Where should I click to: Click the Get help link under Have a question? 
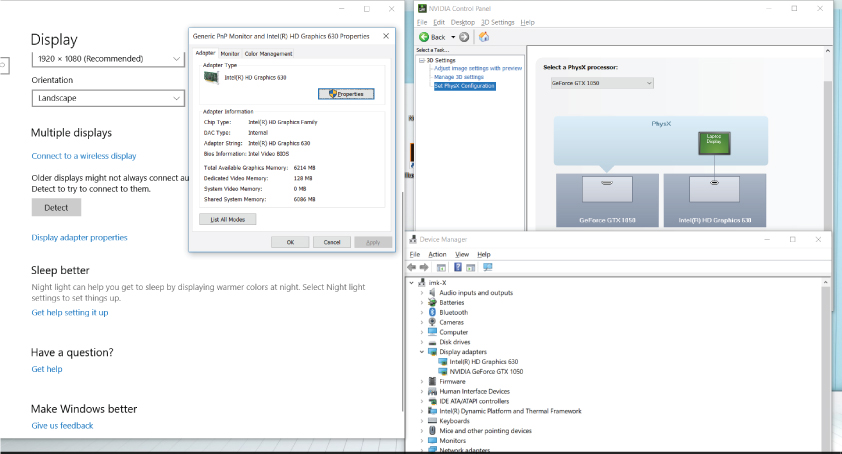click(x=47, y=369)
